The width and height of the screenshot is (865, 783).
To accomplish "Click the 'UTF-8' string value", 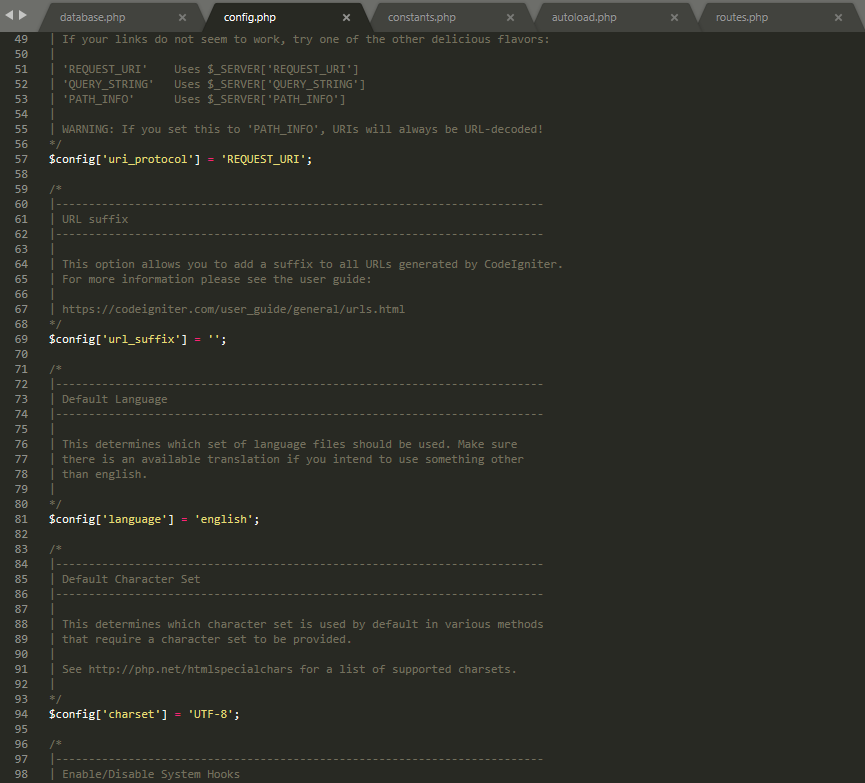I will 210,714.
